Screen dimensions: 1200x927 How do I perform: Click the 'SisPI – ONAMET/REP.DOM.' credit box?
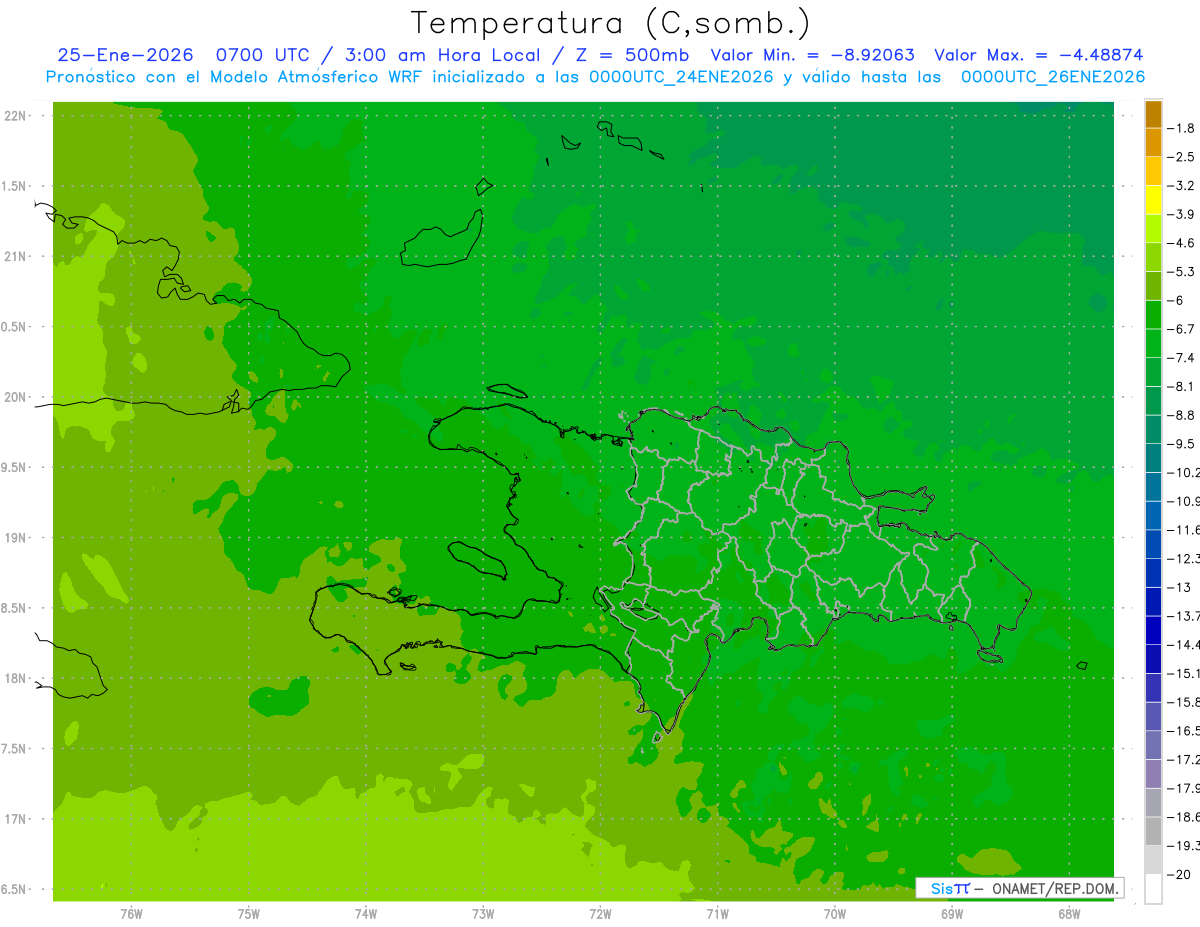tap(1019, 888)
